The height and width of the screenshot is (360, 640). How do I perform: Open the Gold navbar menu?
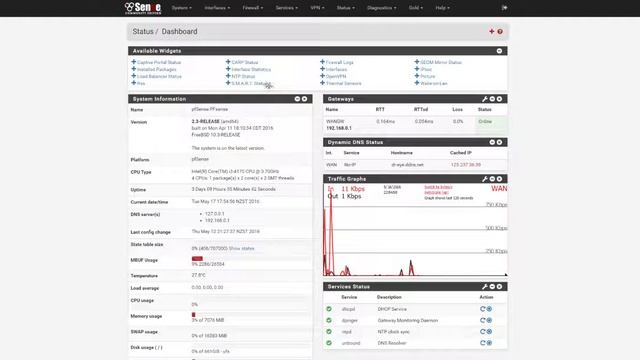click(416, 8)
